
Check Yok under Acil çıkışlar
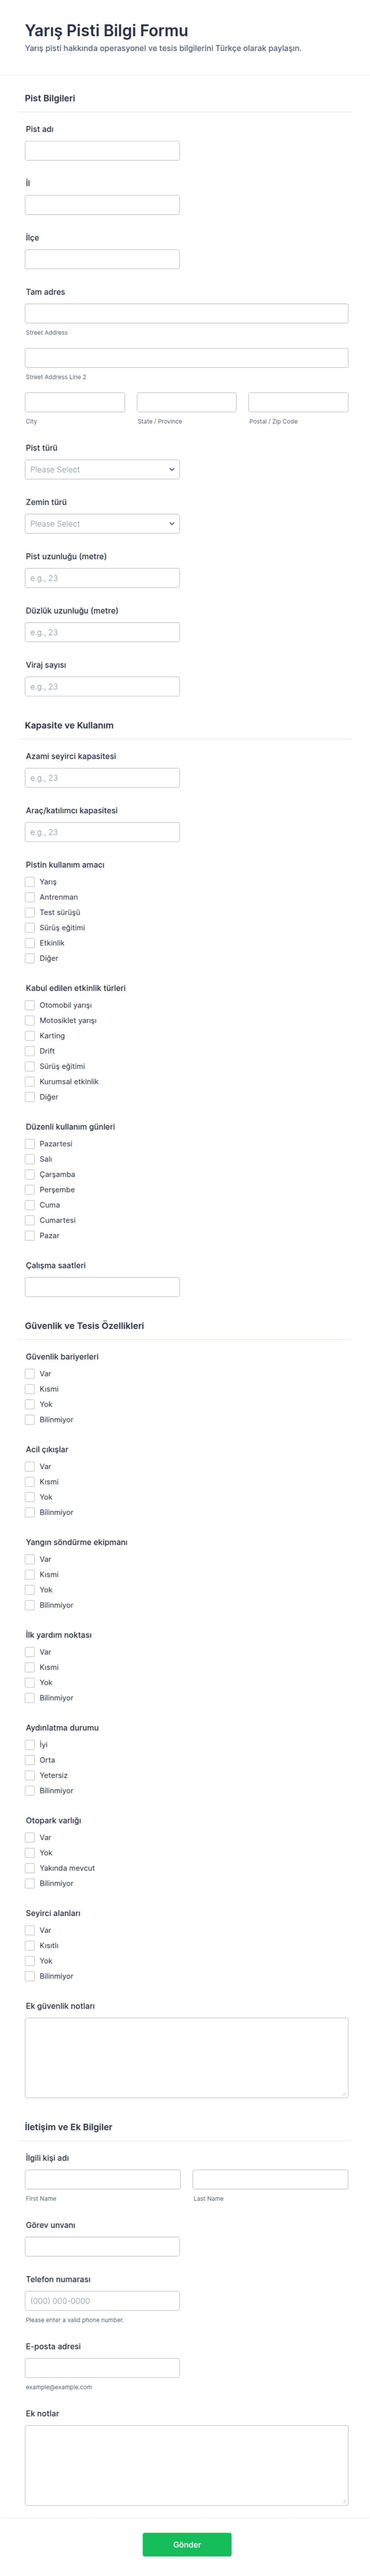[30, 1497]
